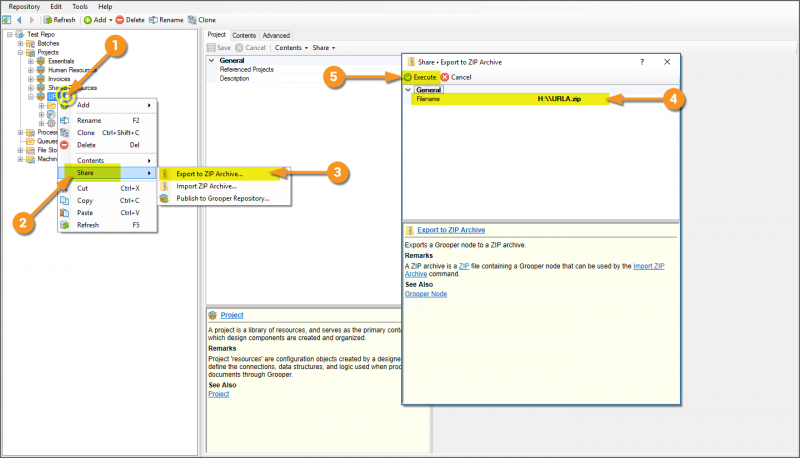
Task: Click the Test Repo root node icon
Action: click(x=19, y=34)
